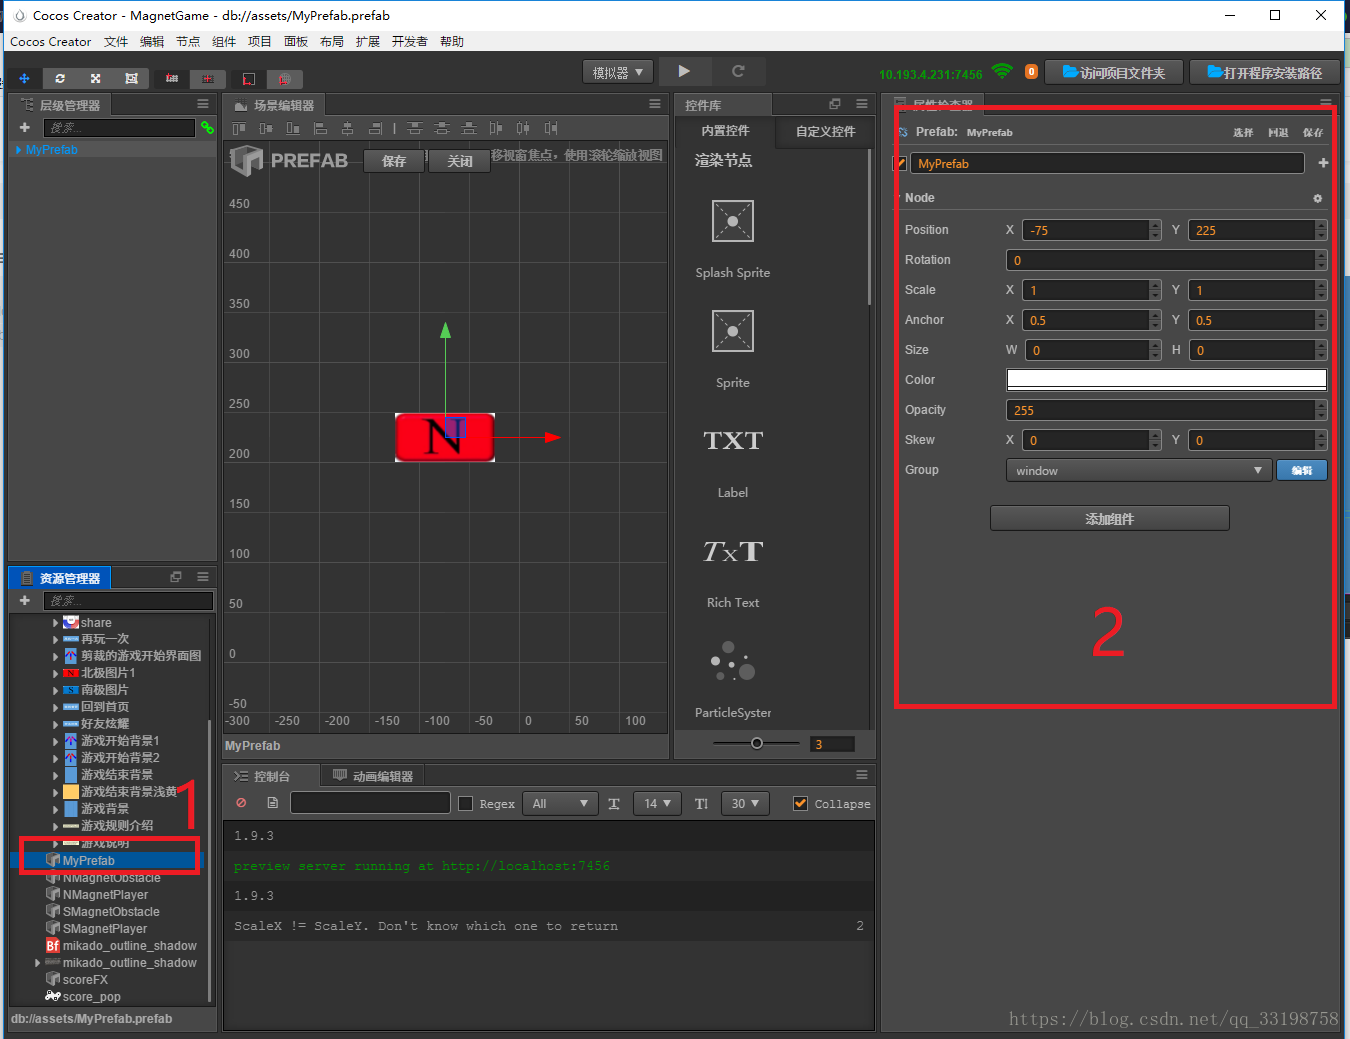Click Sprite widget icon
The height and width of the screenshot is (1039, 1350).
[x=733, y=331]
